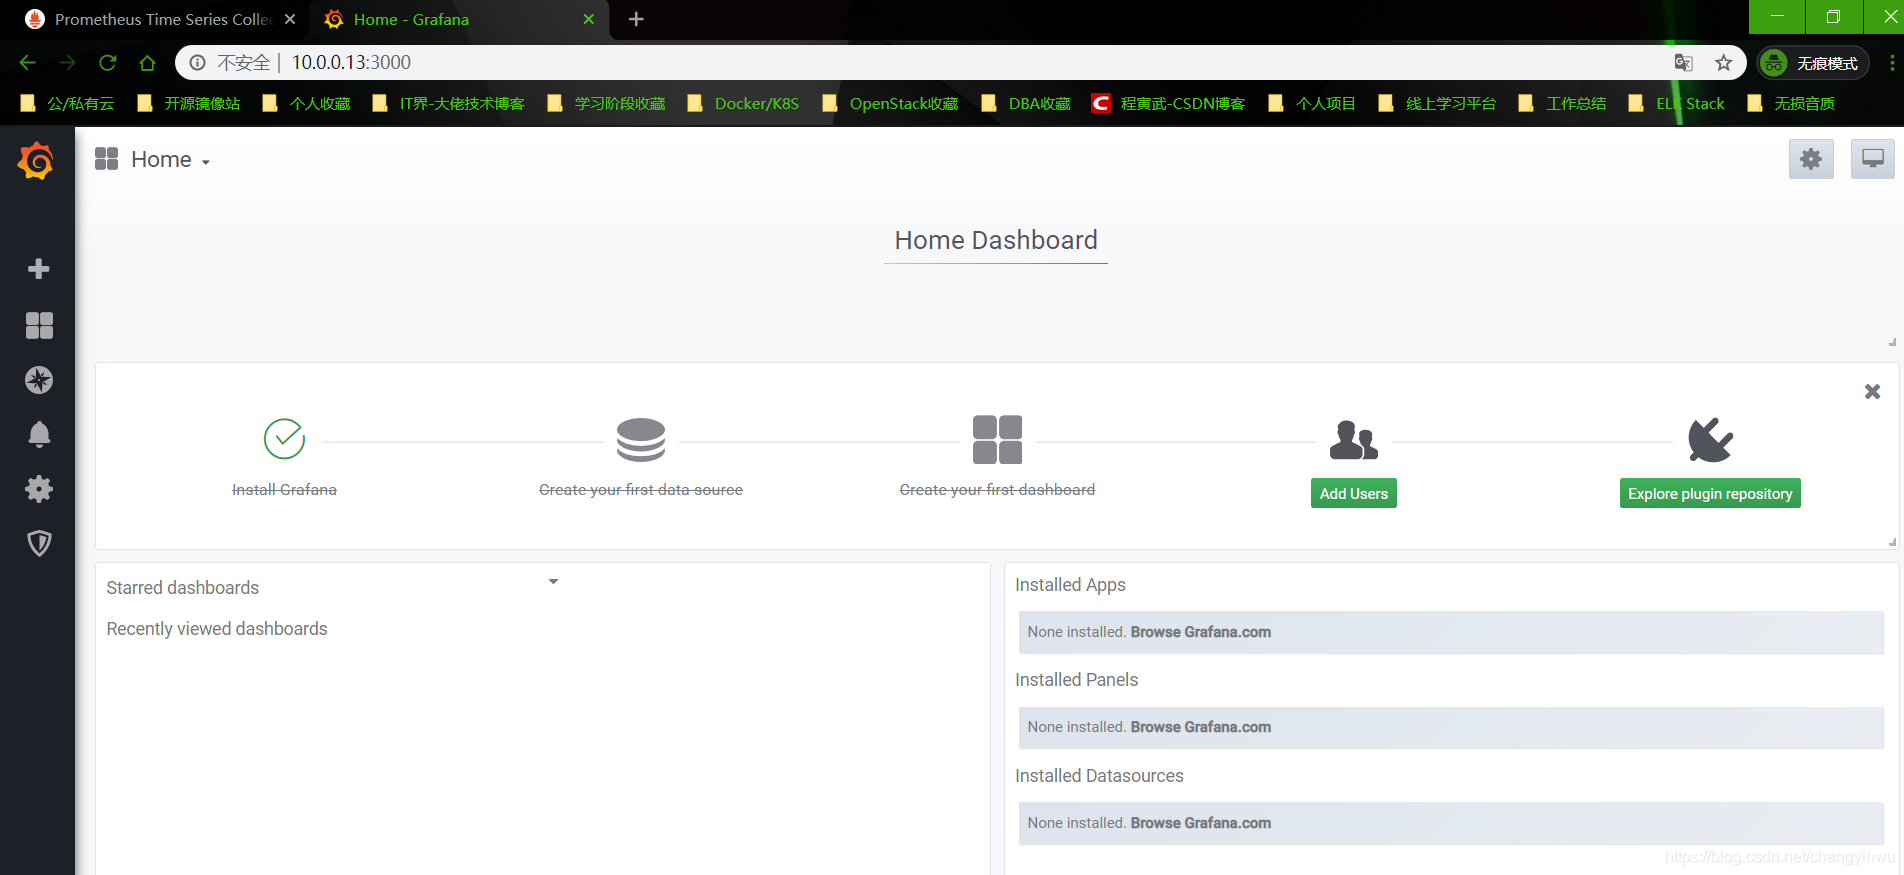
Task: Click incognito mode indicator 无痕模式
Action: [x=1813, y=63]
